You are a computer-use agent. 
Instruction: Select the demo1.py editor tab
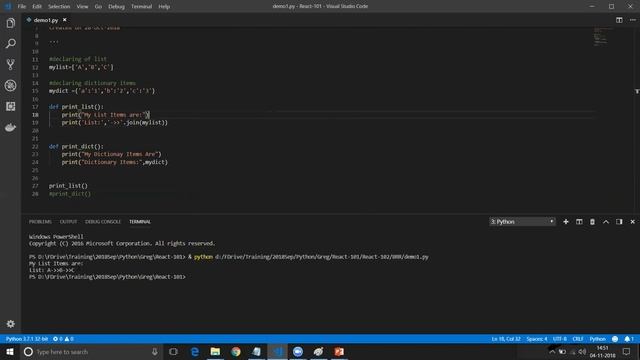click(46, 20)
